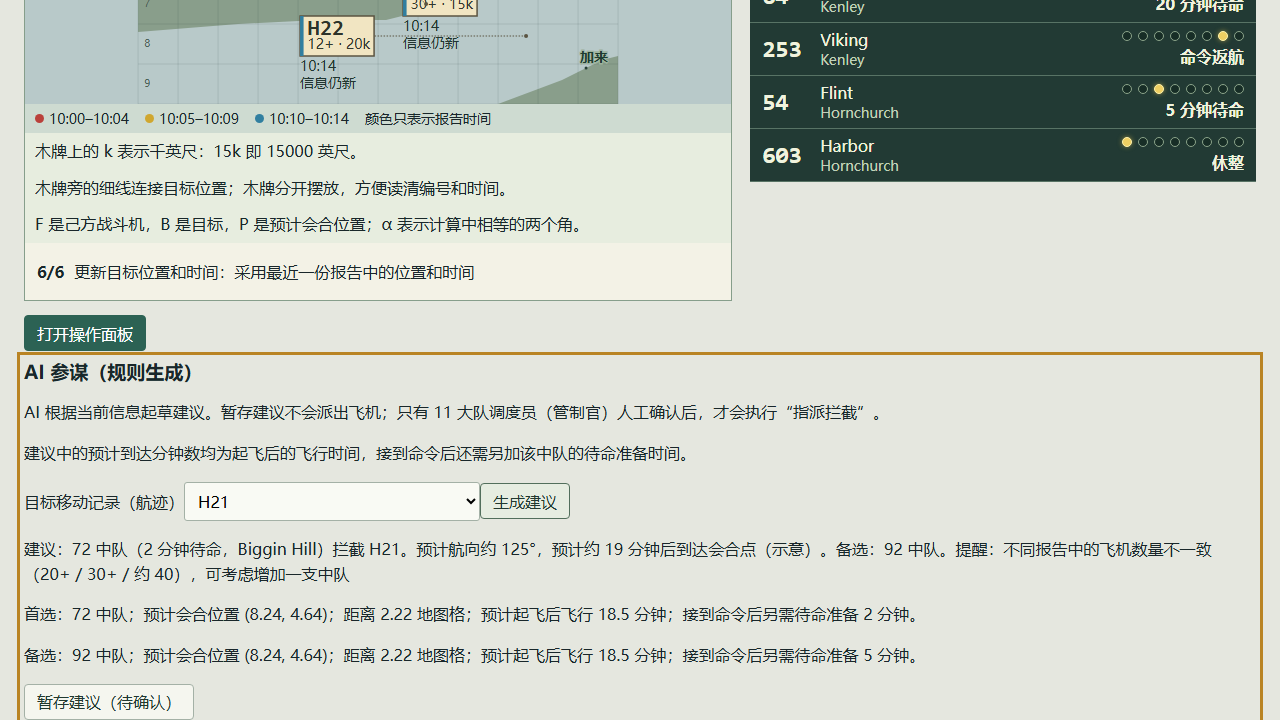Click the lit readiness dot in Flint row

pos(1159,89)
